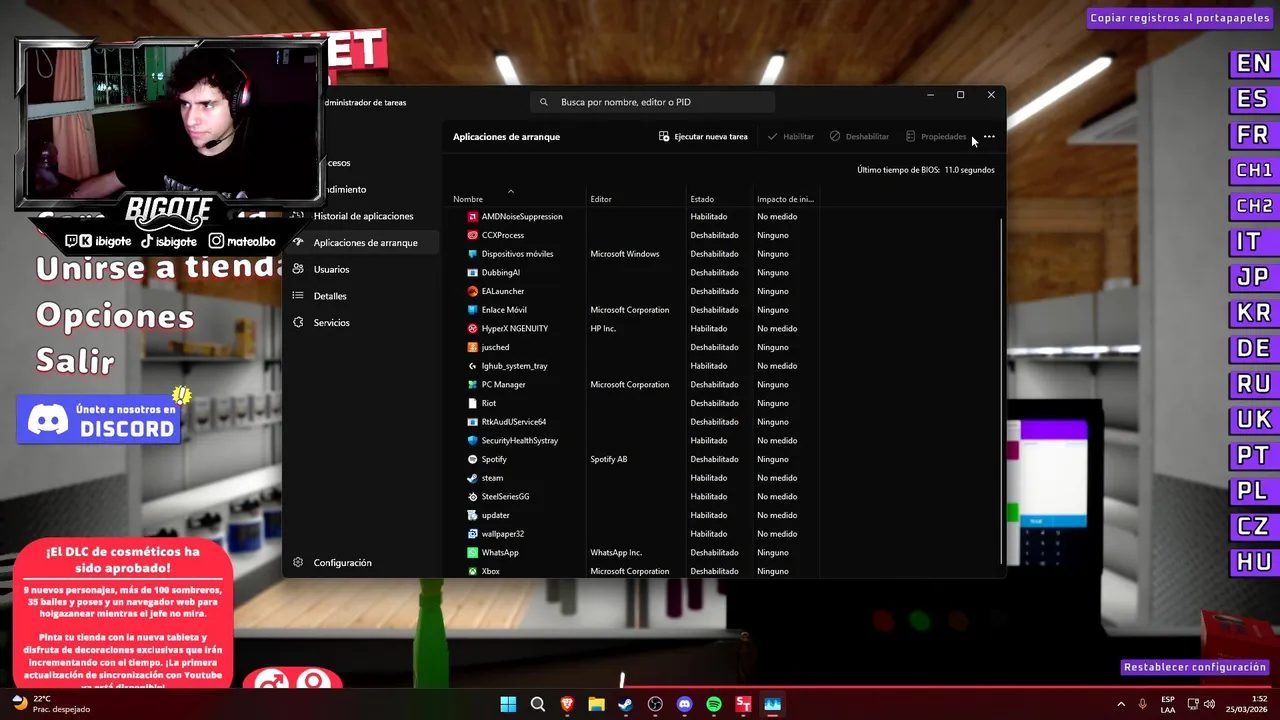The height and width of the screenshot is (720, 1280).
Task: Click the search by name, editor or PID field
Action: tap(652, 102)
